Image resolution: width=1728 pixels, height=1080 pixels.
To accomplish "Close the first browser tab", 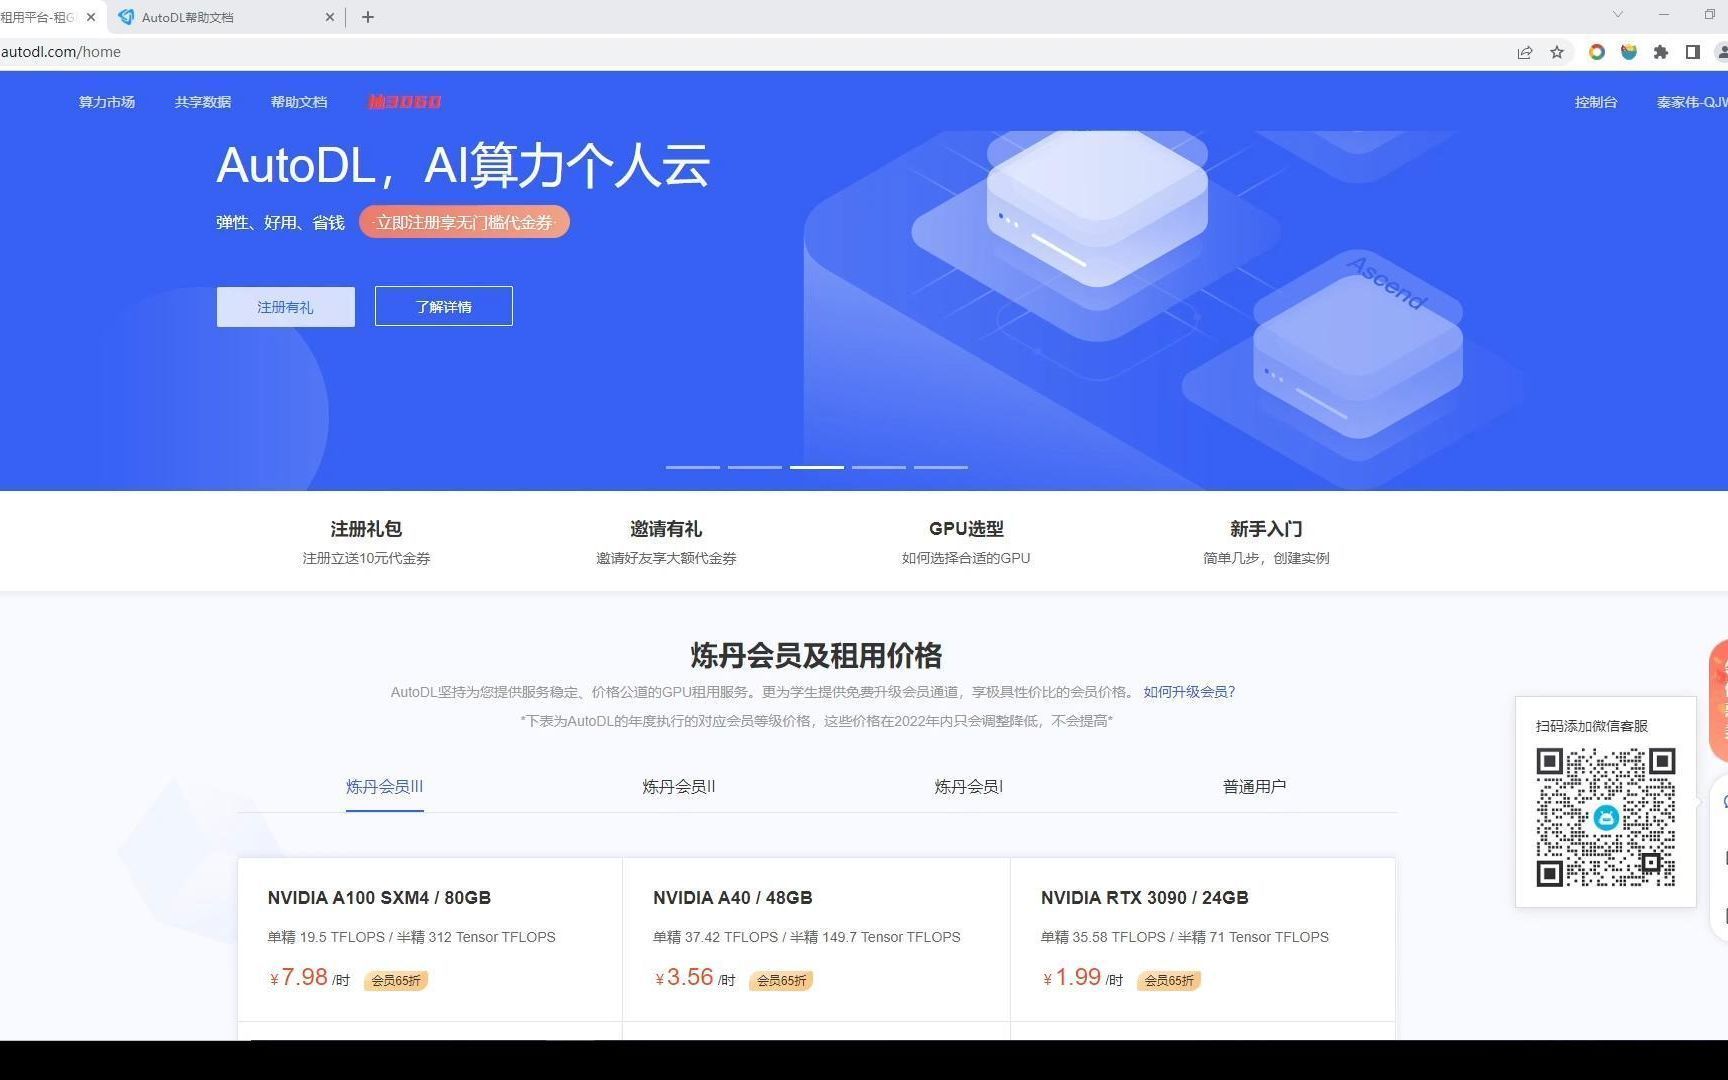I will pyautogui.click(x=91, y=17).
